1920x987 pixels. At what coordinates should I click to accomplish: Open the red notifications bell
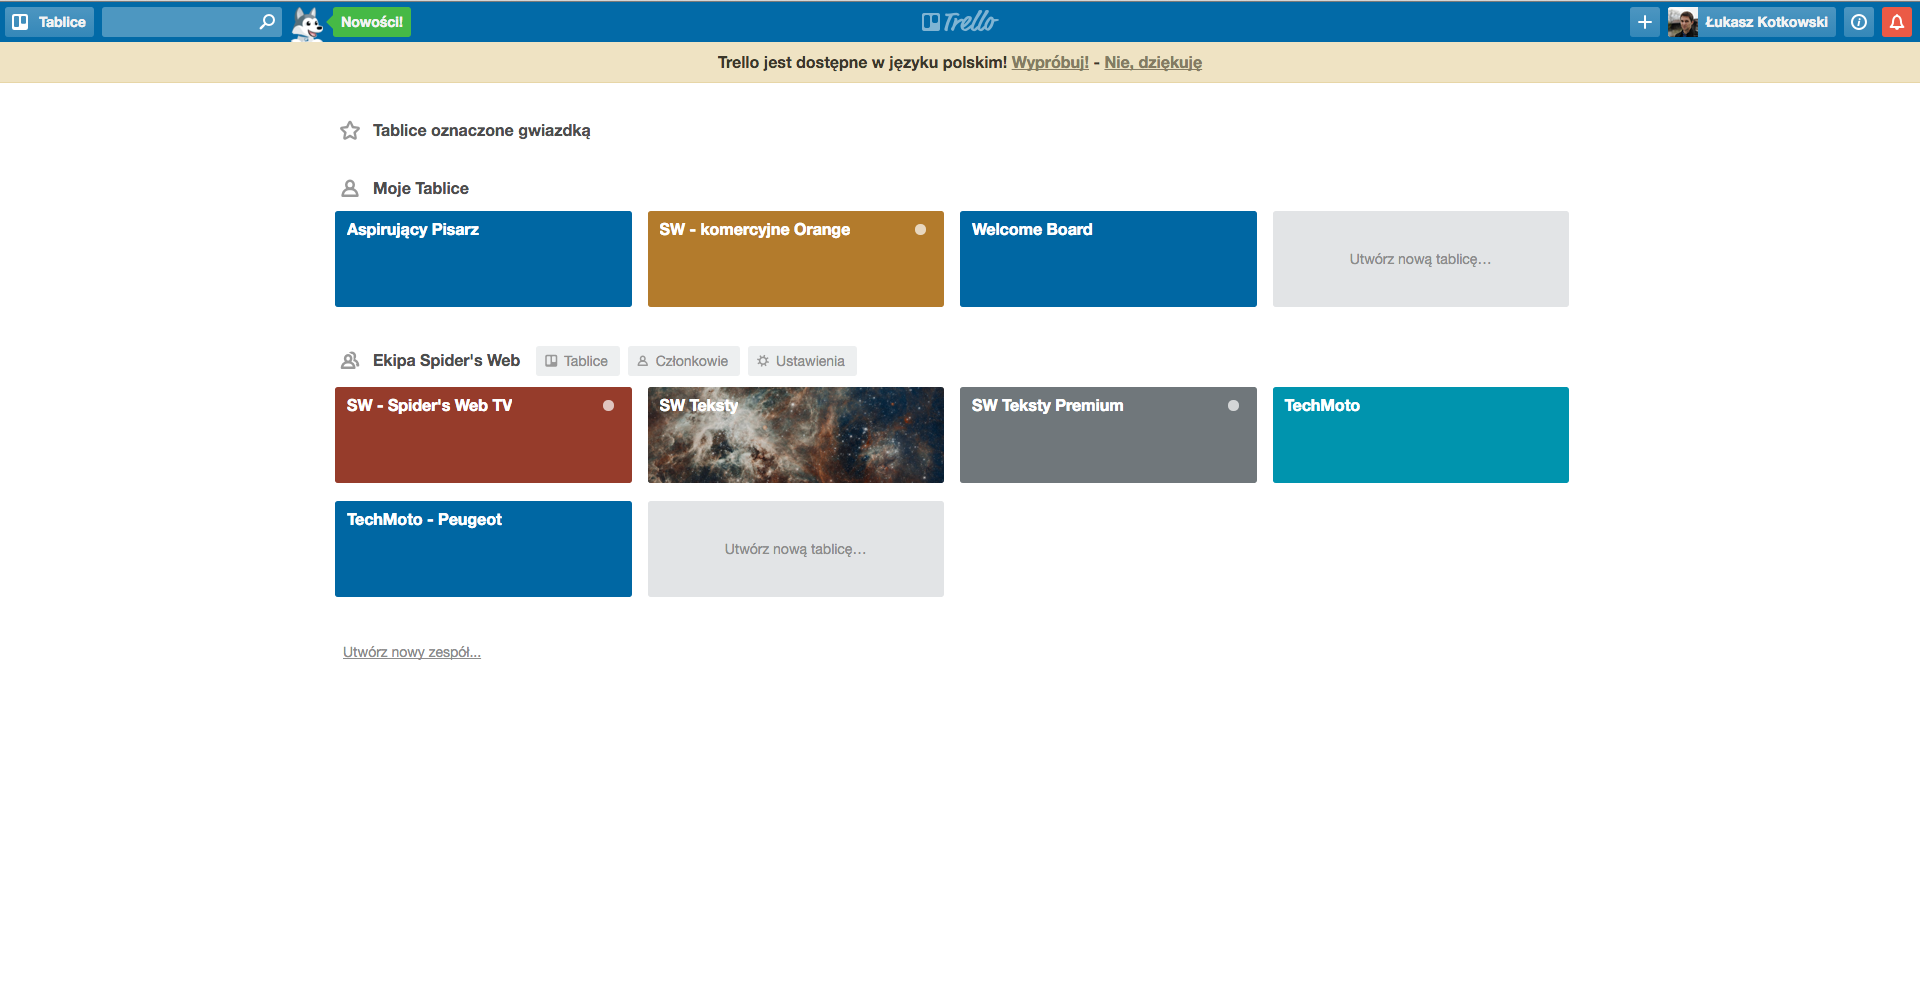click(1896, 22)
